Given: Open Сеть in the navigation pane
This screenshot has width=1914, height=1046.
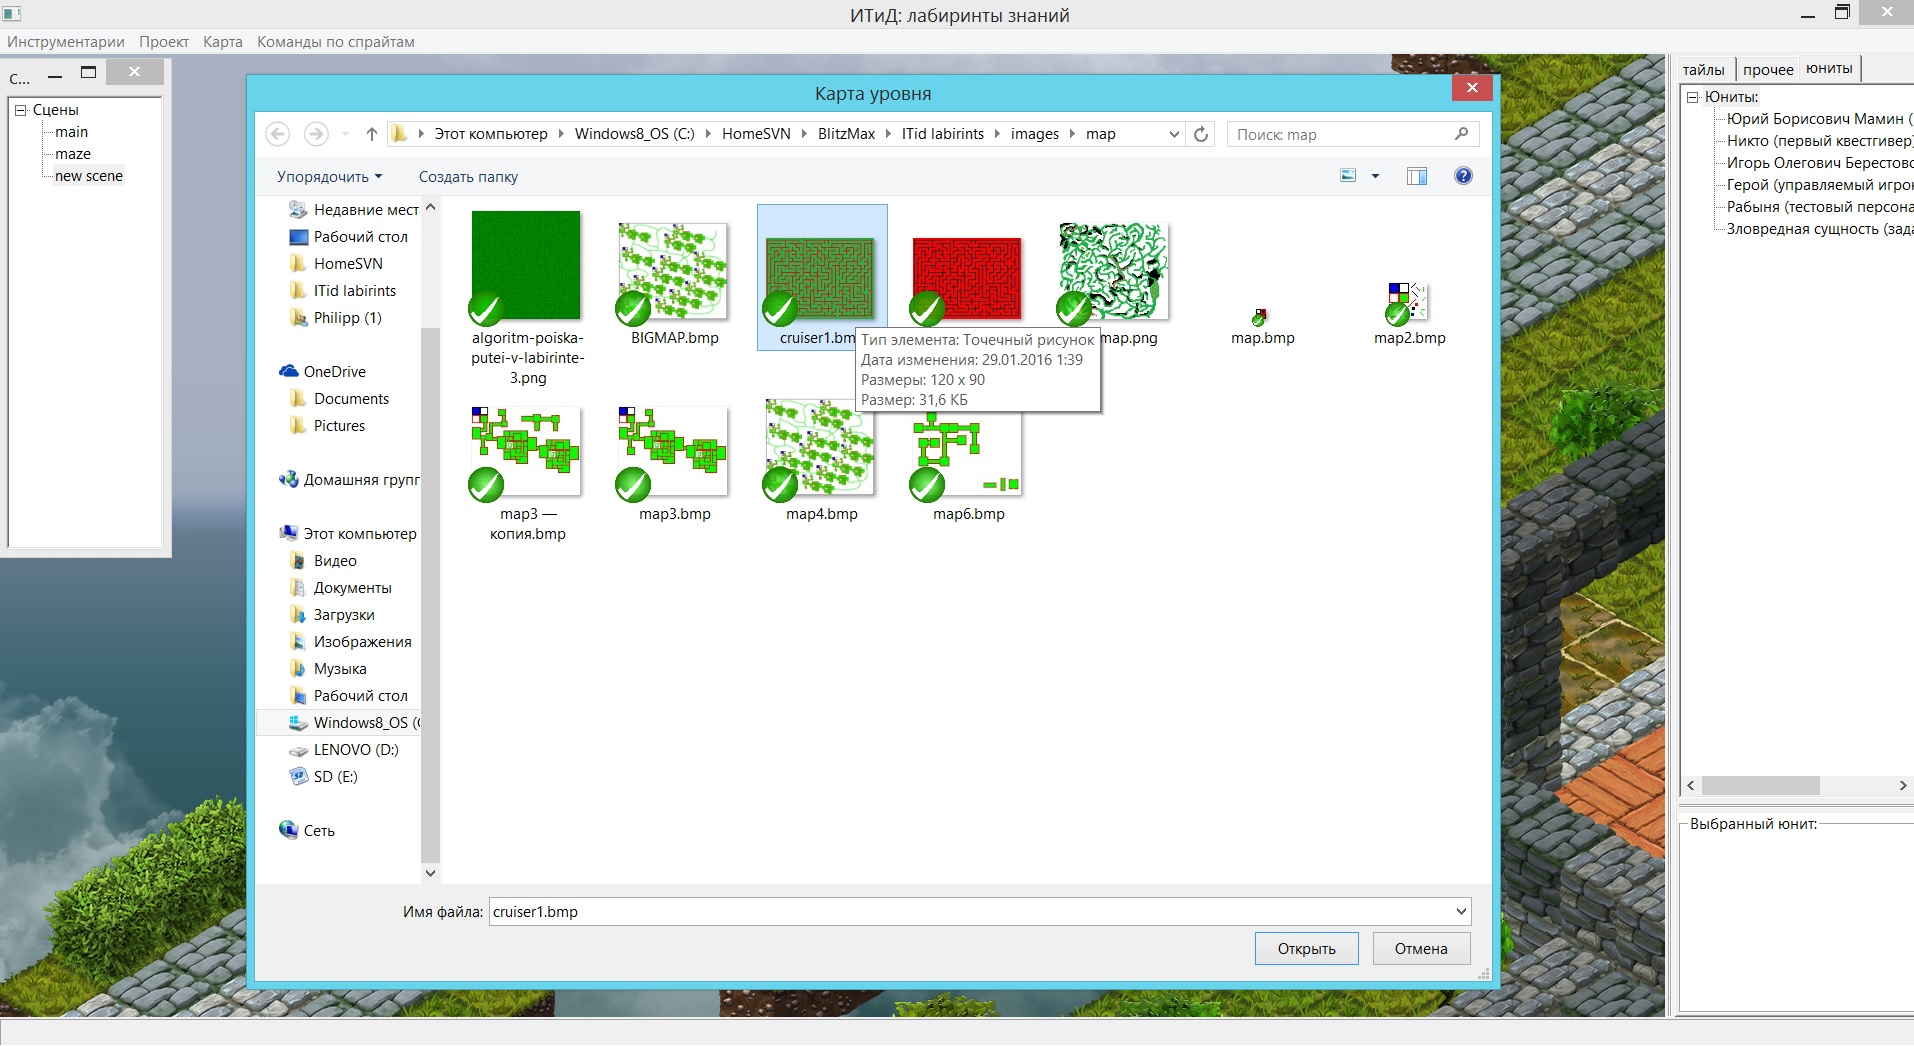Looking at the screenshot, I should 307,831.
